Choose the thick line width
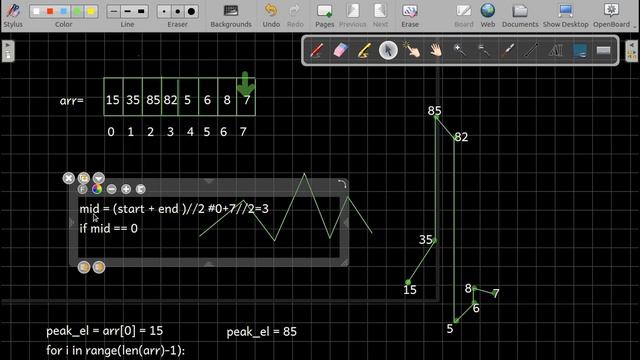This screenshot has width=640, height=360. pos(141,11)
